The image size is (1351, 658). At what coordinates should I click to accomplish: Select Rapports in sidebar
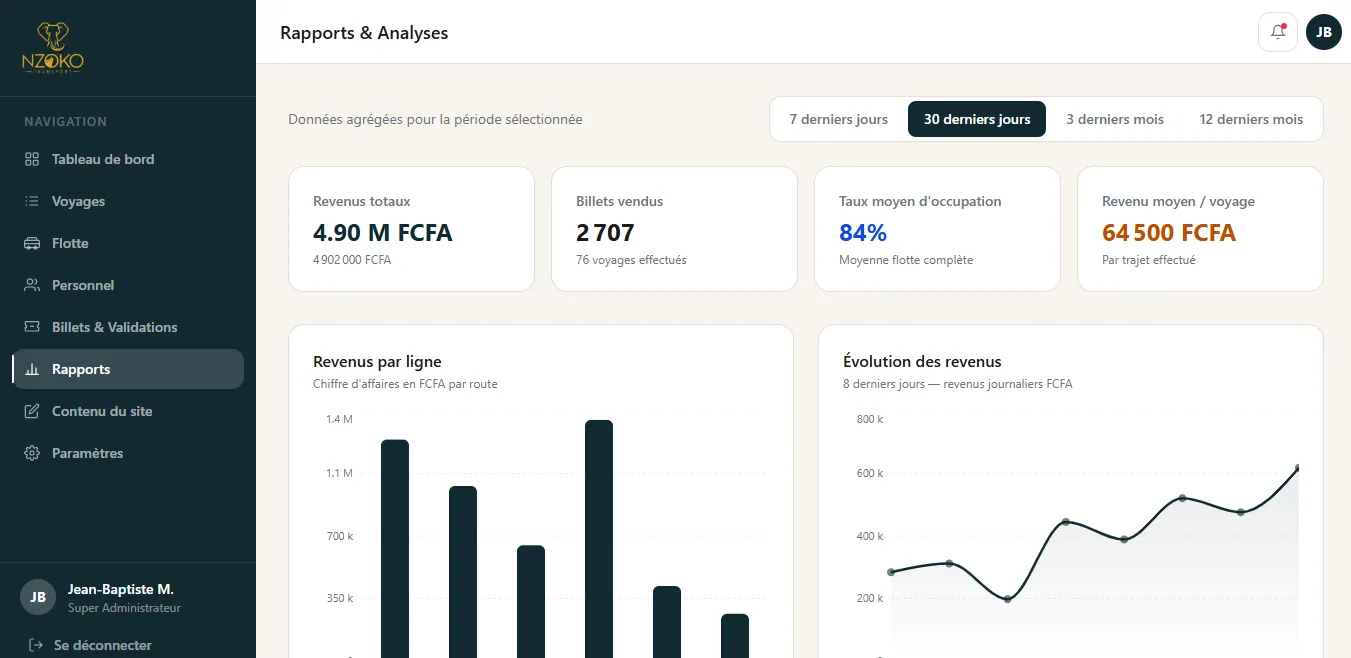(128, 369)
